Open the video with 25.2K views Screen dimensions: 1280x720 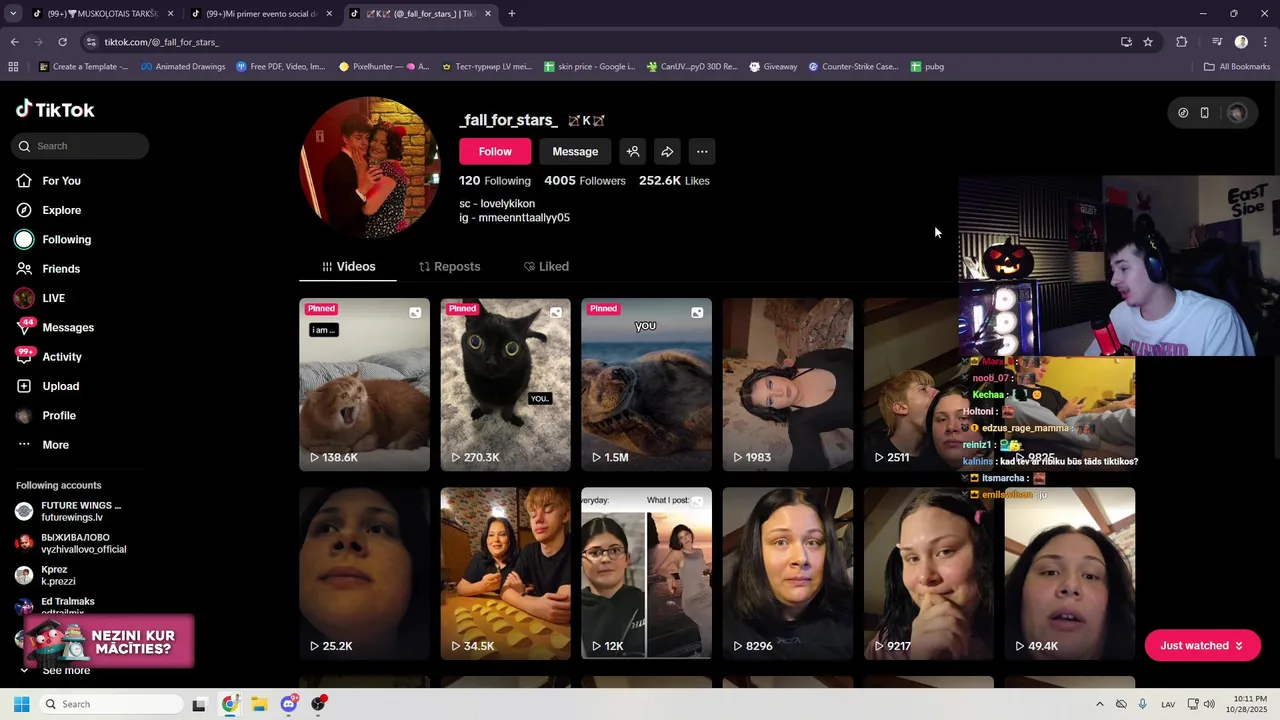(x=364, y=573)
